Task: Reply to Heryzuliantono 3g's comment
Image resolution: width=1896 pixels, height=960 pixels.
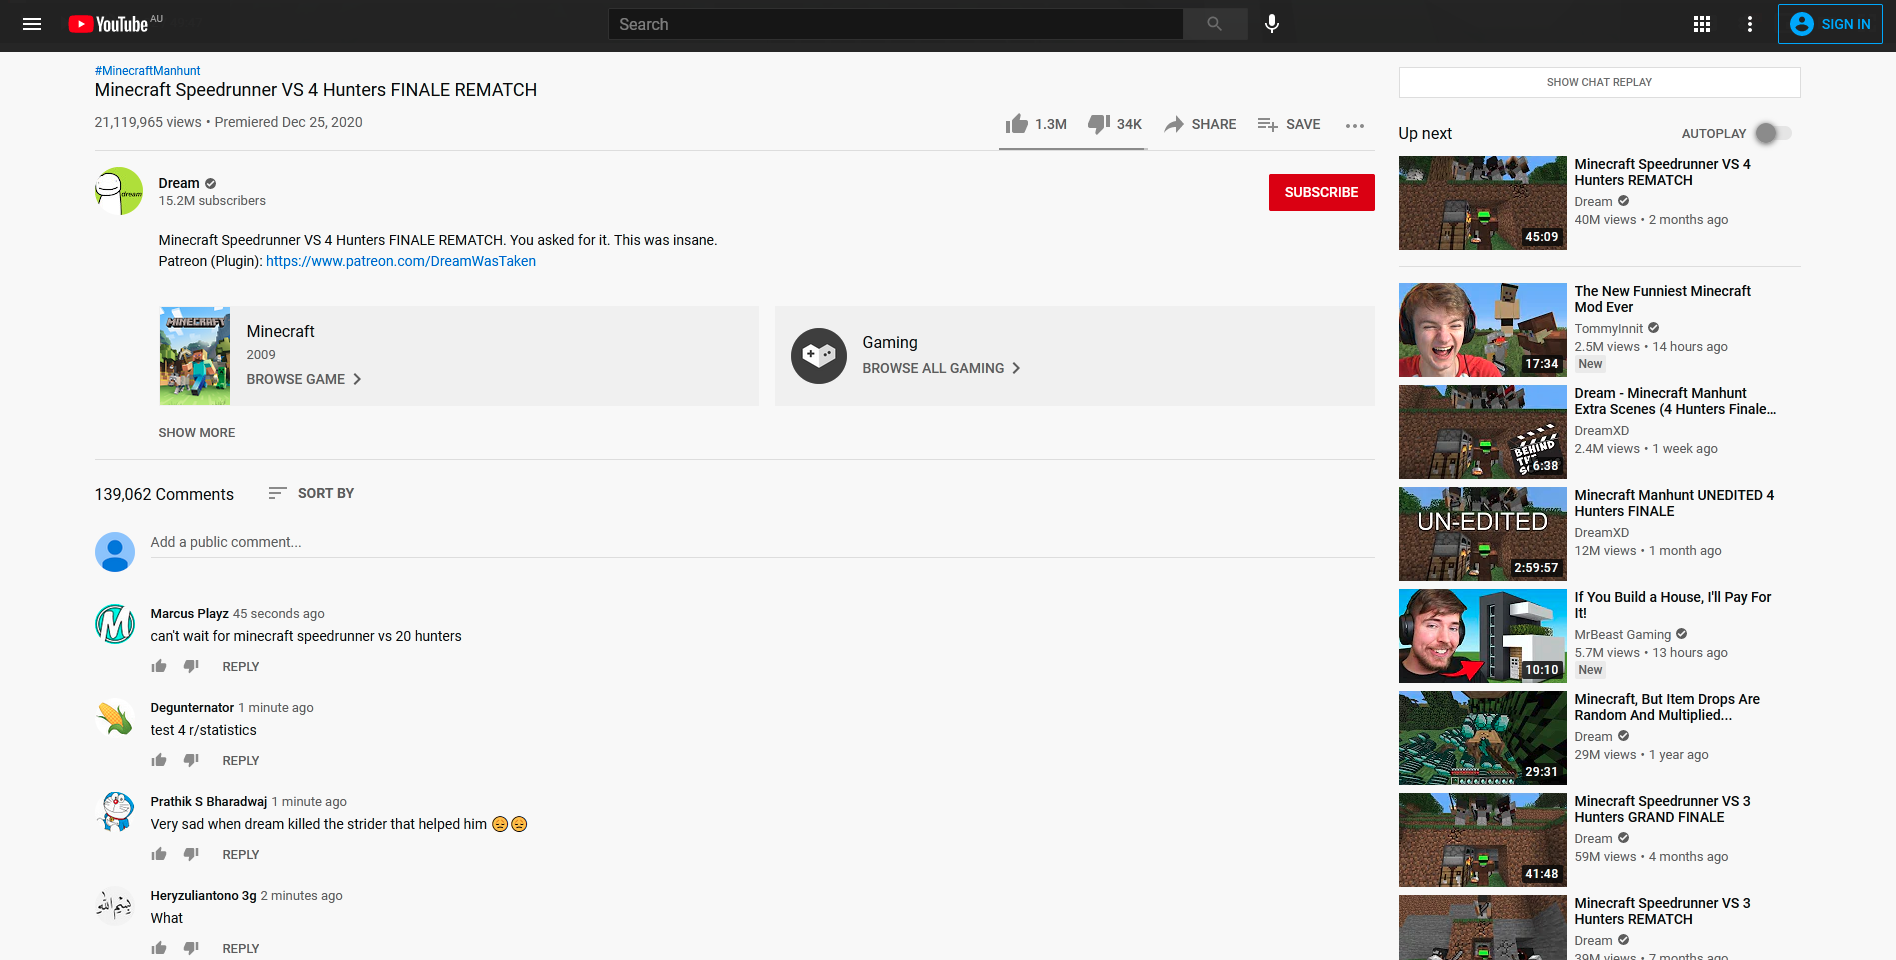Action: pos(241,949)
